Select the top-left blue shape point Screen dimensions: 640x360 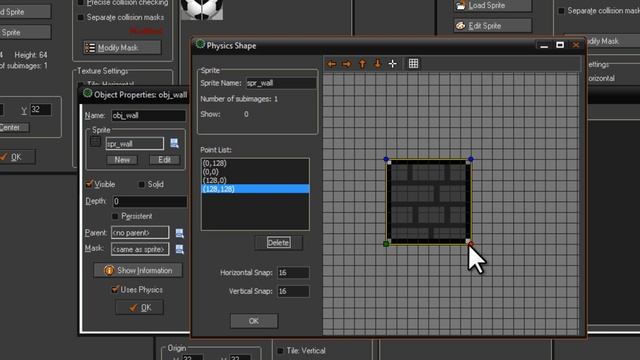tap(386, 159)
